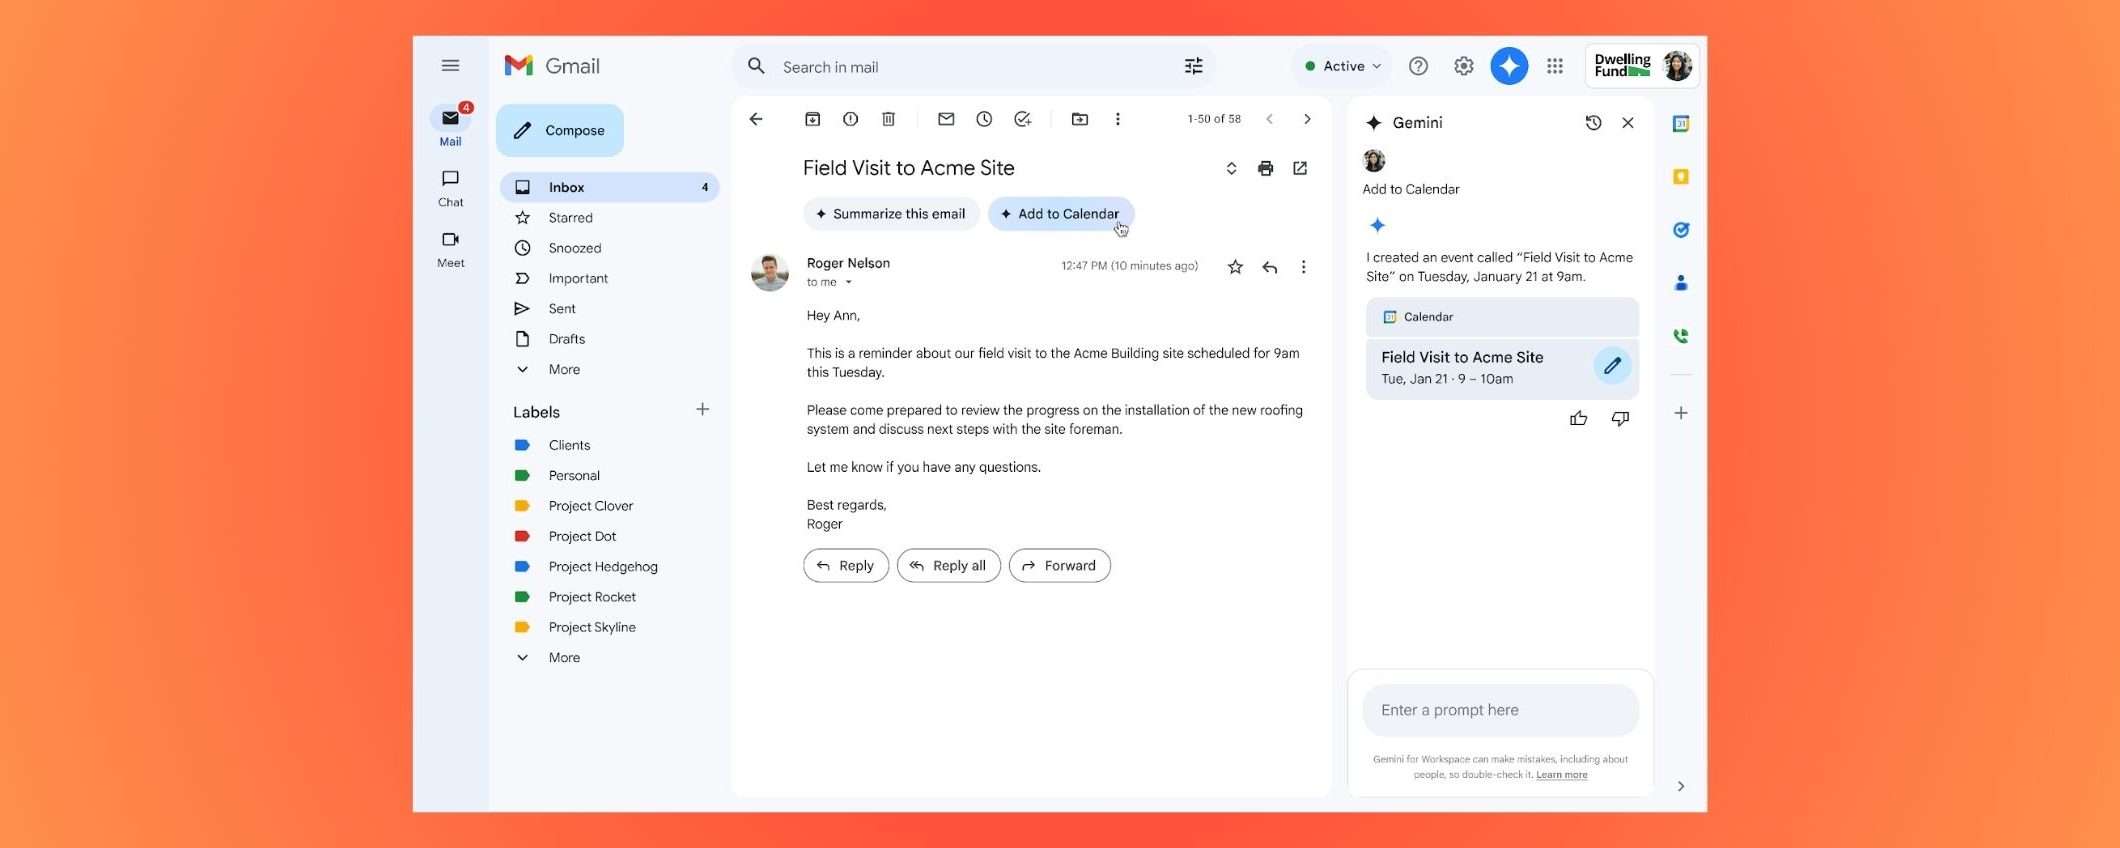2120x848 pixels.
Task: Click Summarize this email
Action: tap(891, 214)
